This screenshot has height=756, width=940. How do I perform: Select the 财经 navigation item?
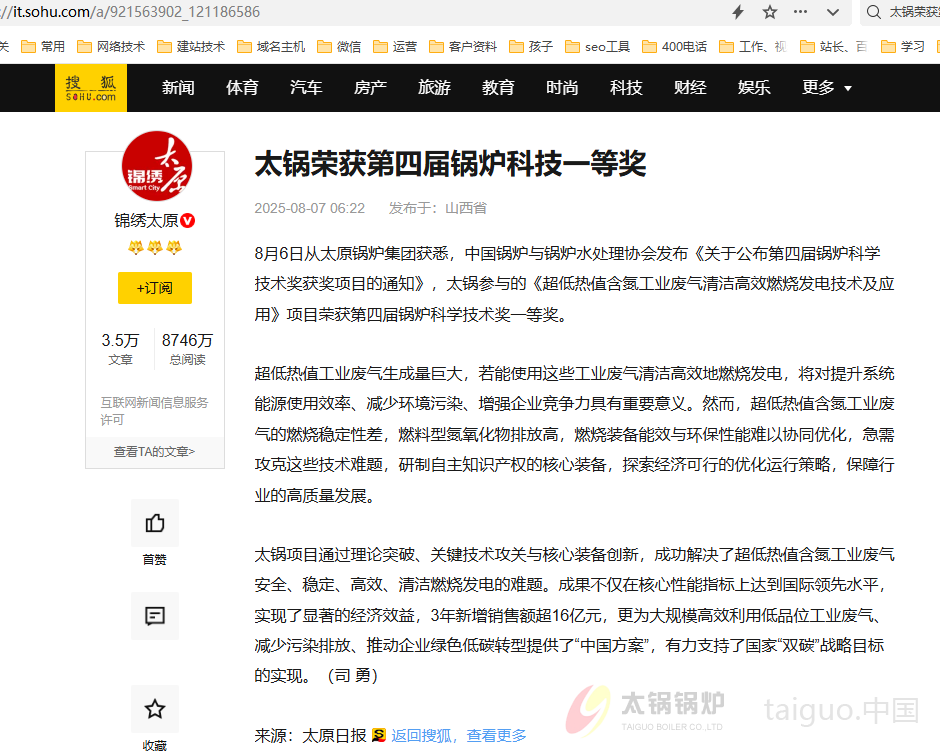tap(689, 88)
